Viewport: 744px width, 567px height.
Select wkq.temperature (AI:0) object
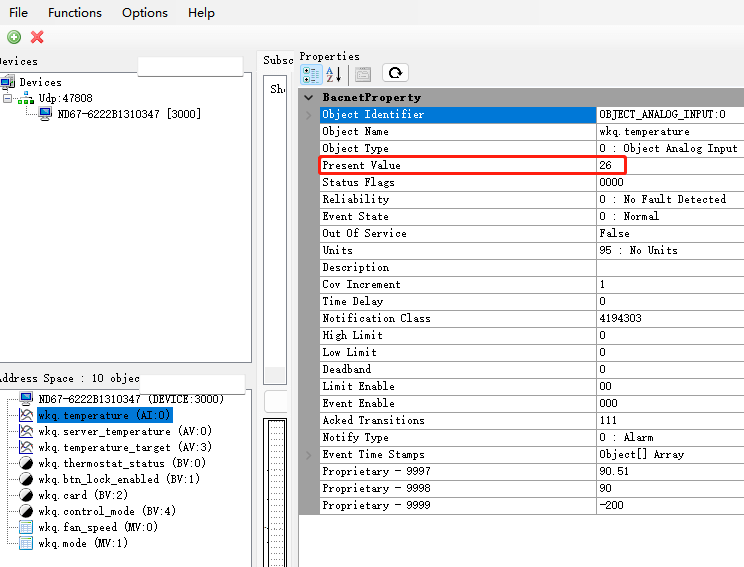point(104,415)
